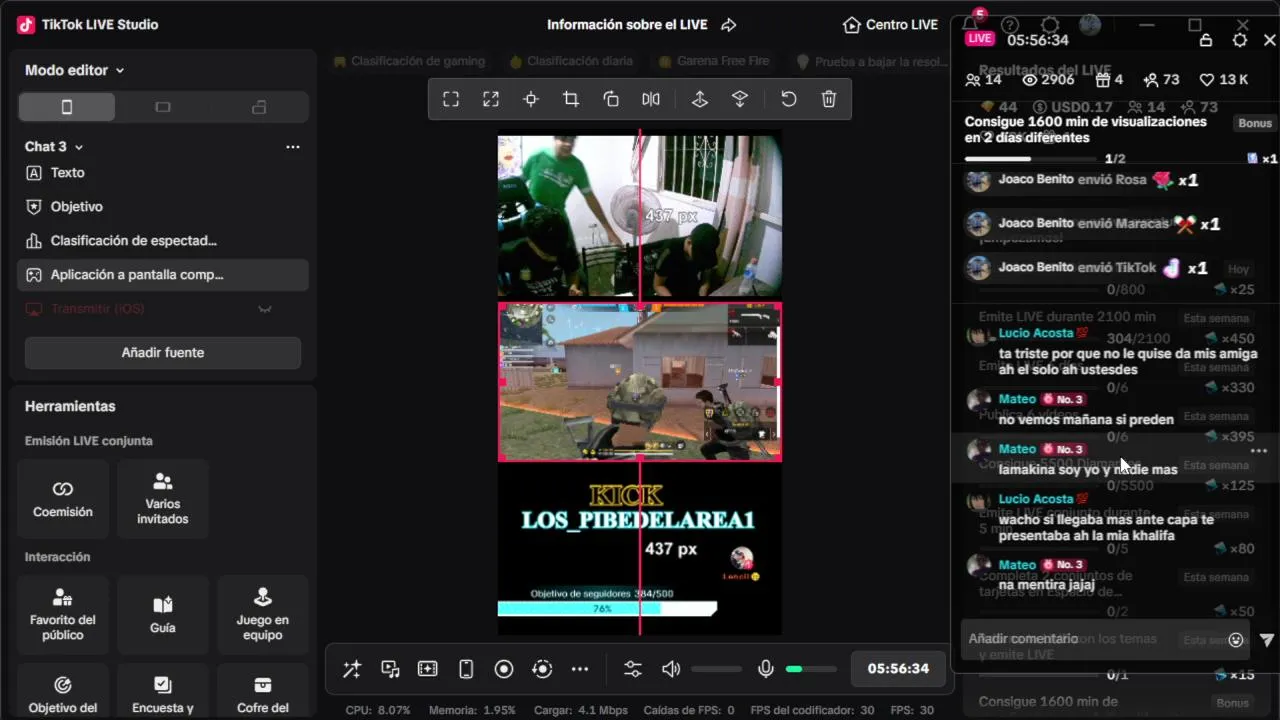
Task: Mute the microphone
Action: pyautogui.click(x=766, y=669)
